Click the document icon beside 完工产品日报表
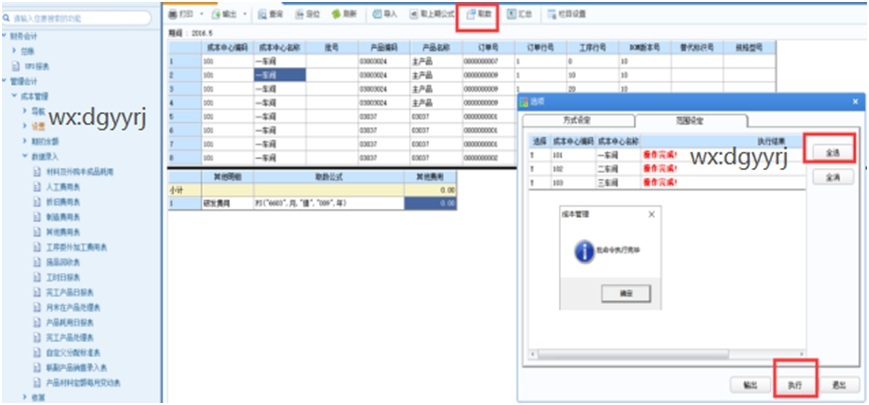869x405 pixels. point(37,292)
